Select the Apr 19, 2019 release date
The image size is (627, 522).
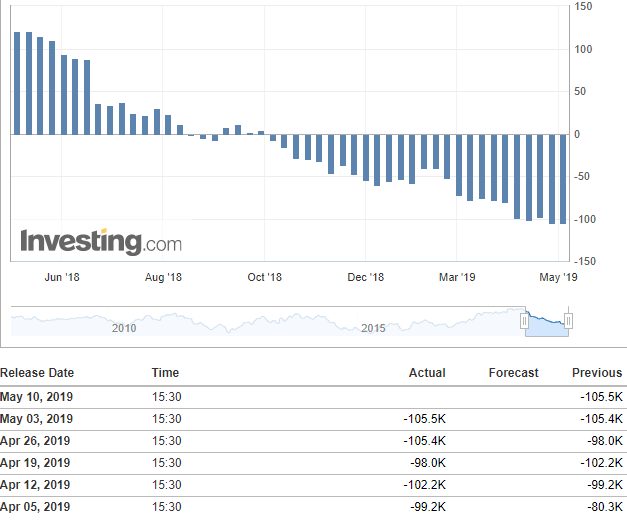pyautogui.click(x=35, y=463)
